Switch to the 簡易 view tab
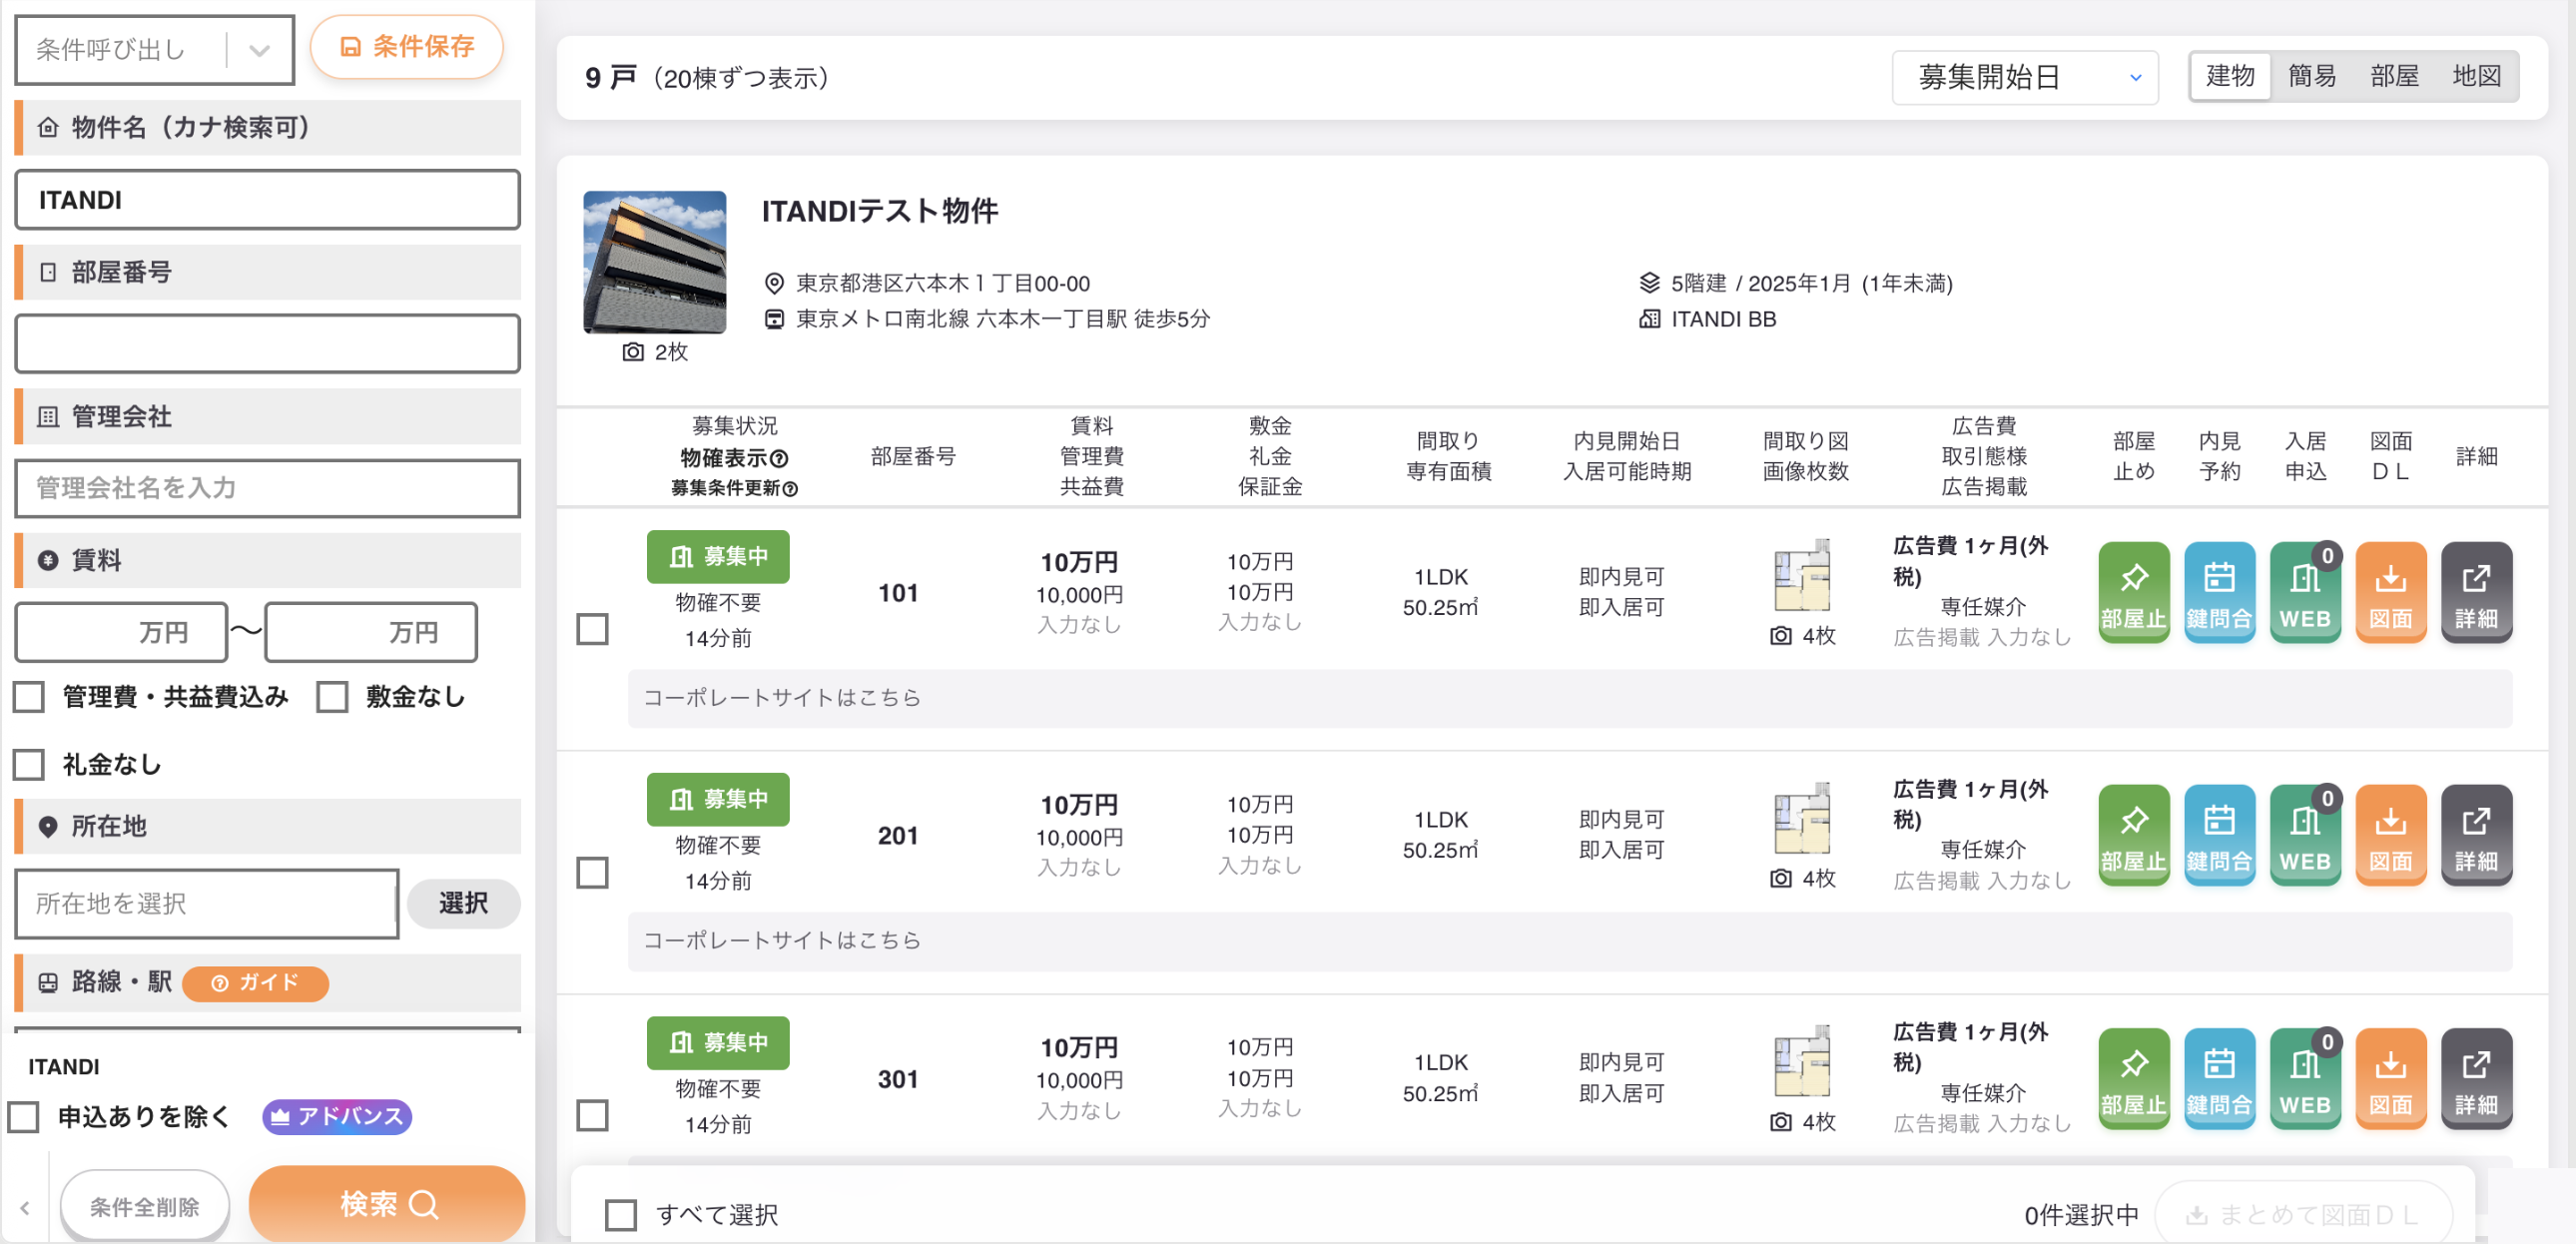2576x1244 pixels. coord(2311,76)
